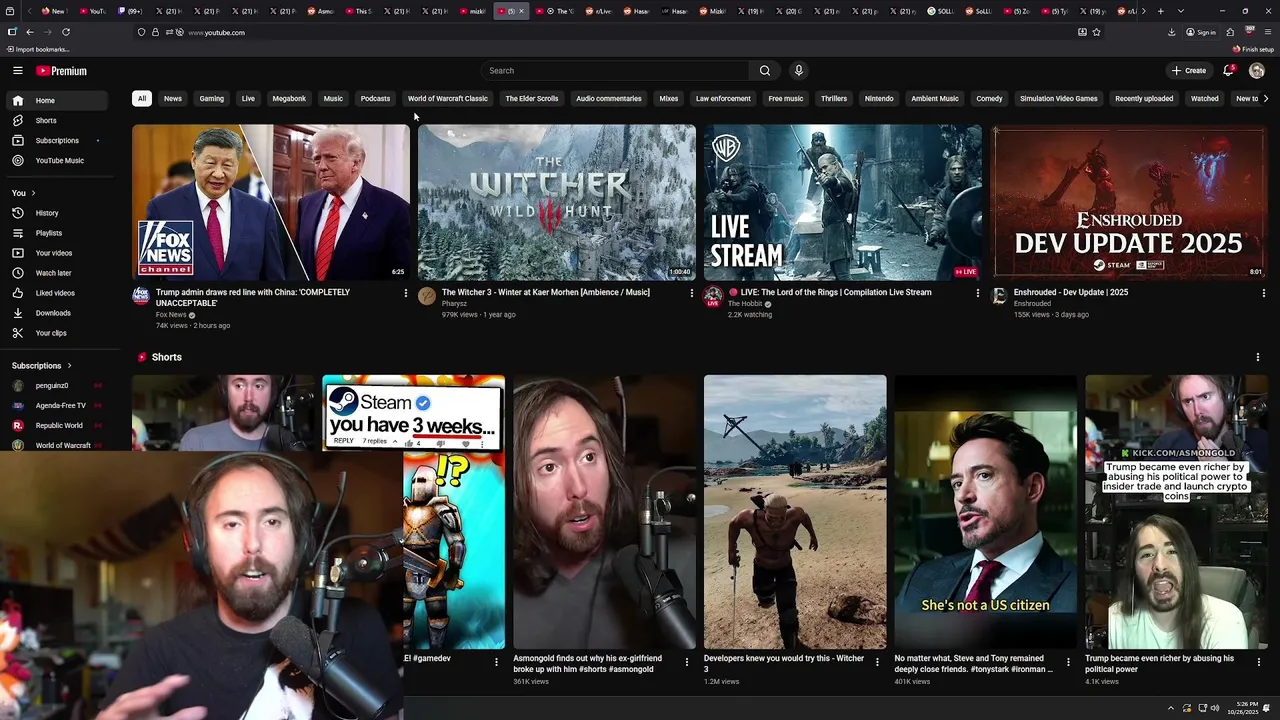
Task: Start voice search with microphone icon
Action: (798, 71)
